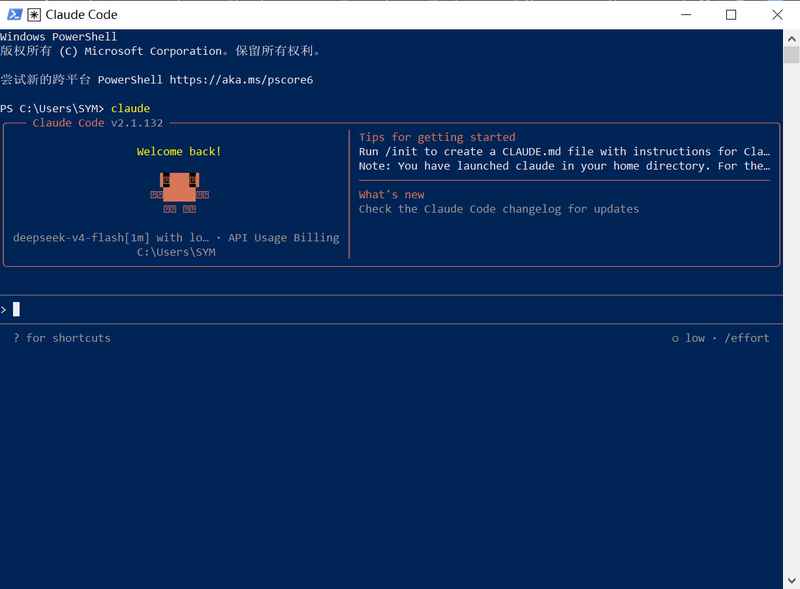
Task: Click the 'Run /init to create' tip line
Action: click(x=564, y=152)
